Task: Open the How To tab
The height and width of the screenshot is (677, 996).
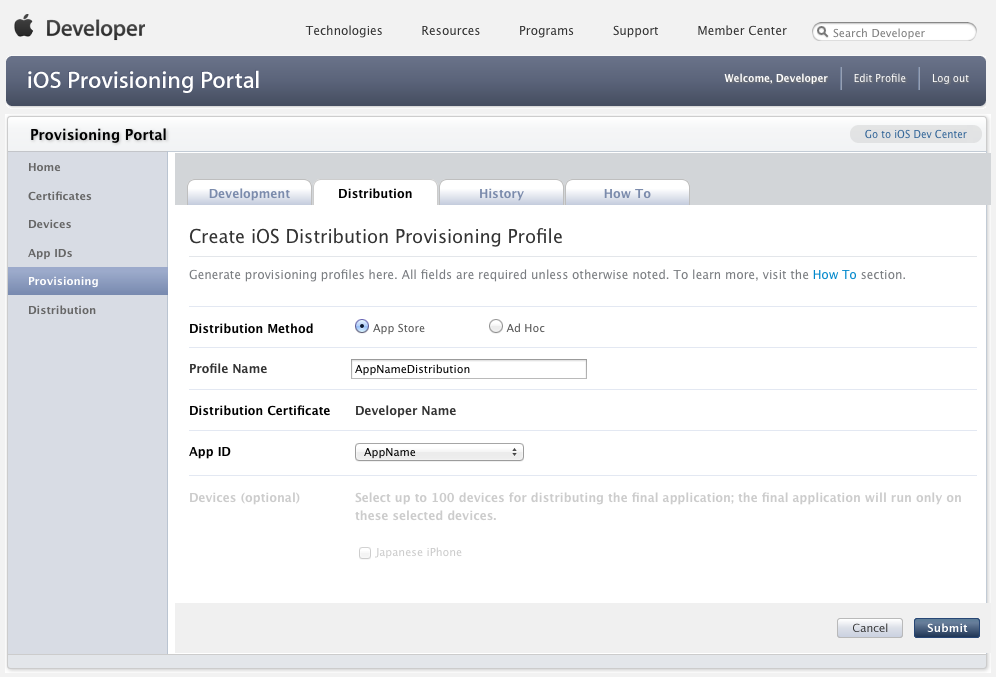Action: pyautogui.click(x=627, y=193)
